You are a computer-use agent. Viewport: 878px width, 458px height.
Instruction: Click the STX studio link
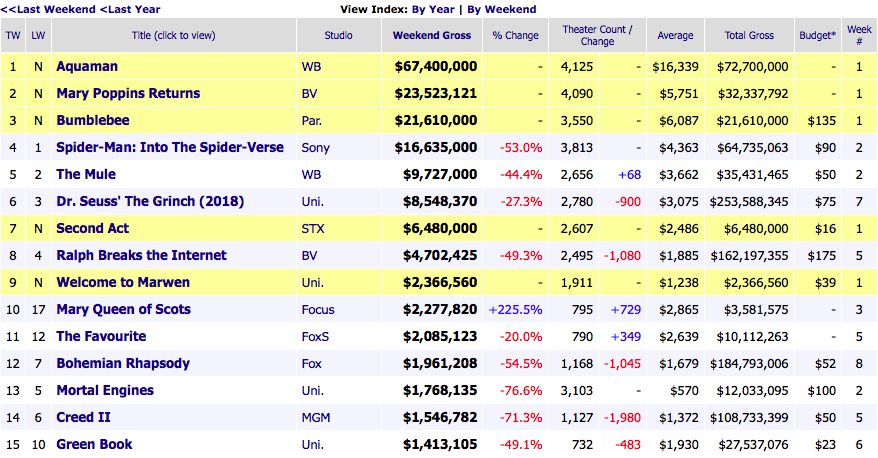coord(313,228)
